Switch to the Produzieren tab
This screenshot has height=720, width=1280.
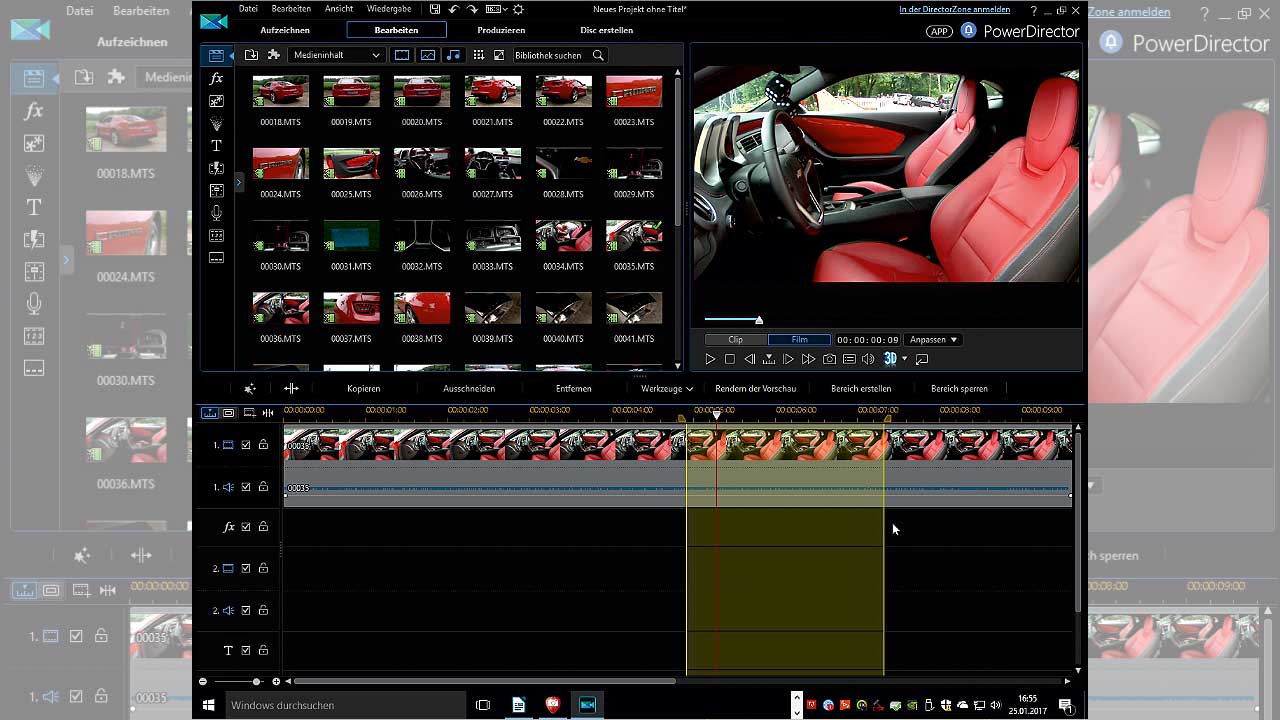501,30
